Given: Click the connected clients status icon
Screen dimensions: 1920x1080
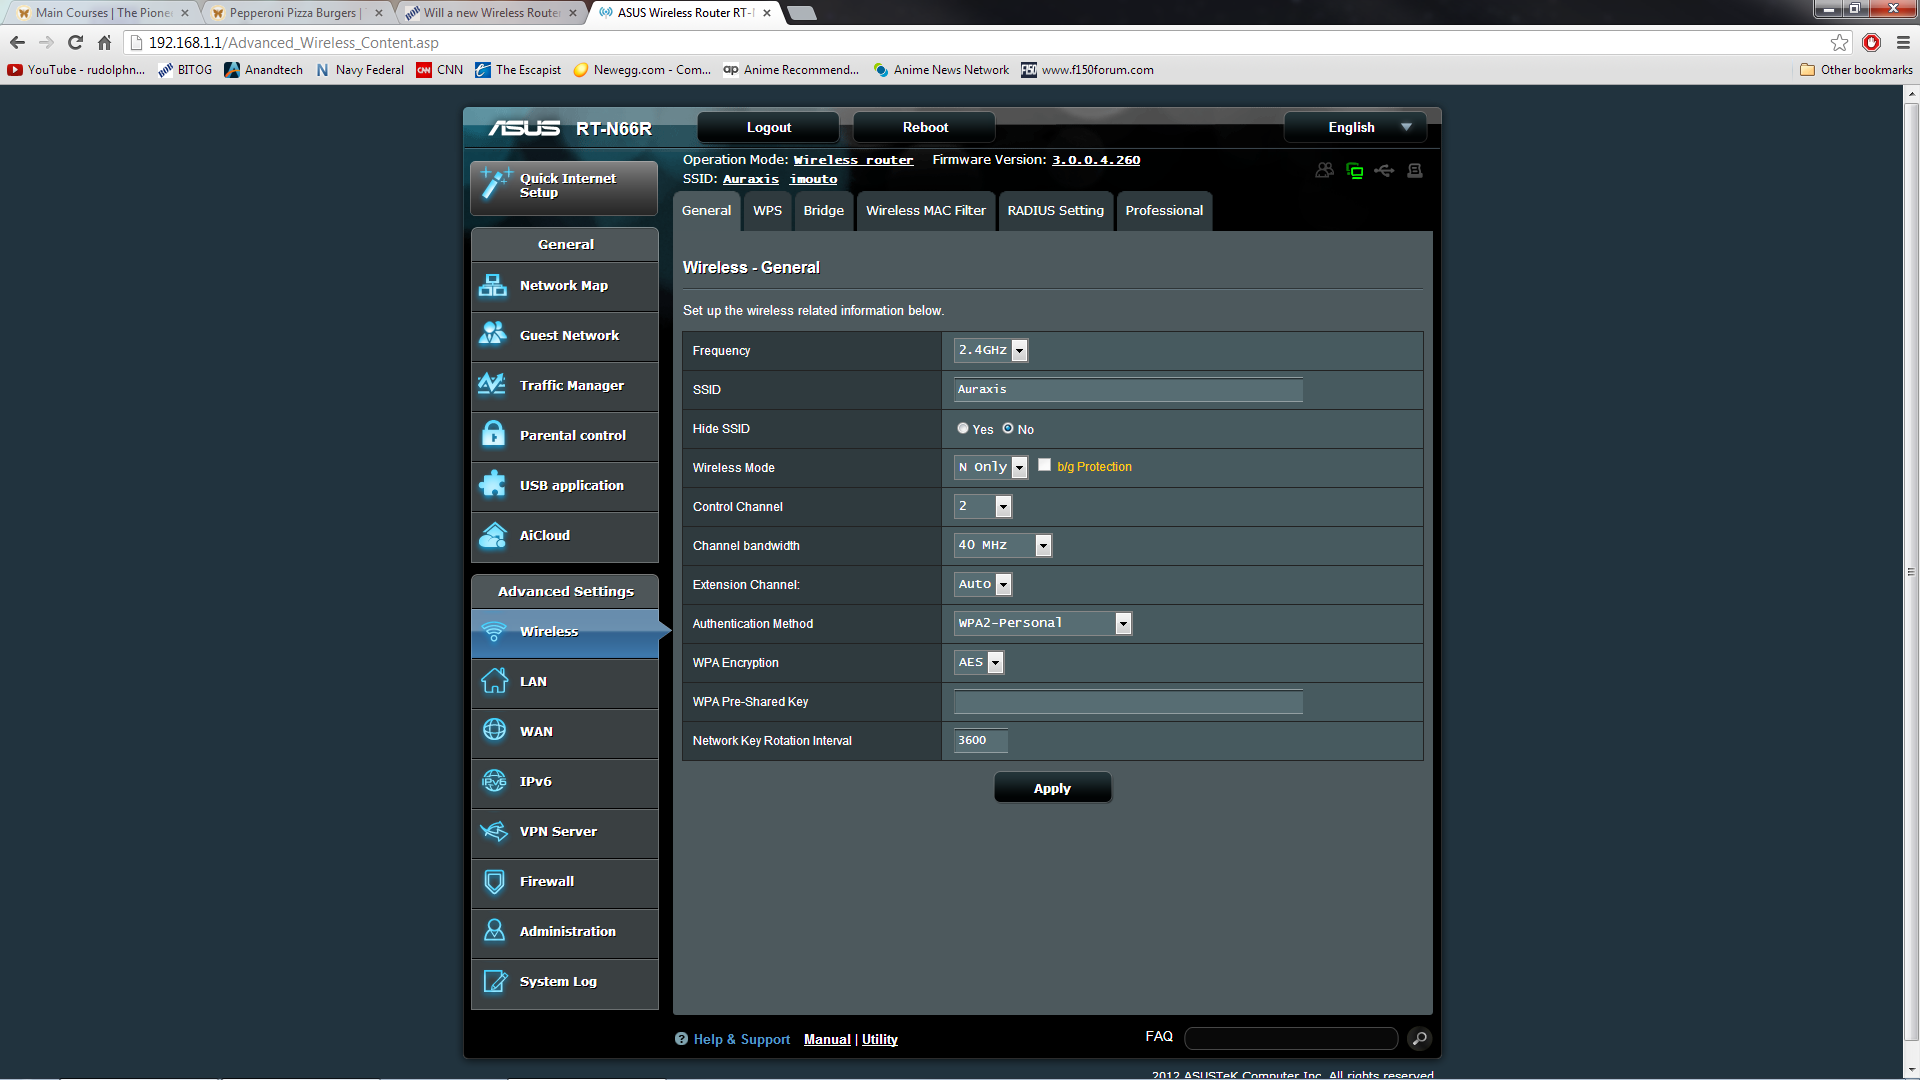Looking at the screenshot, I should [x=1324, y=170].
